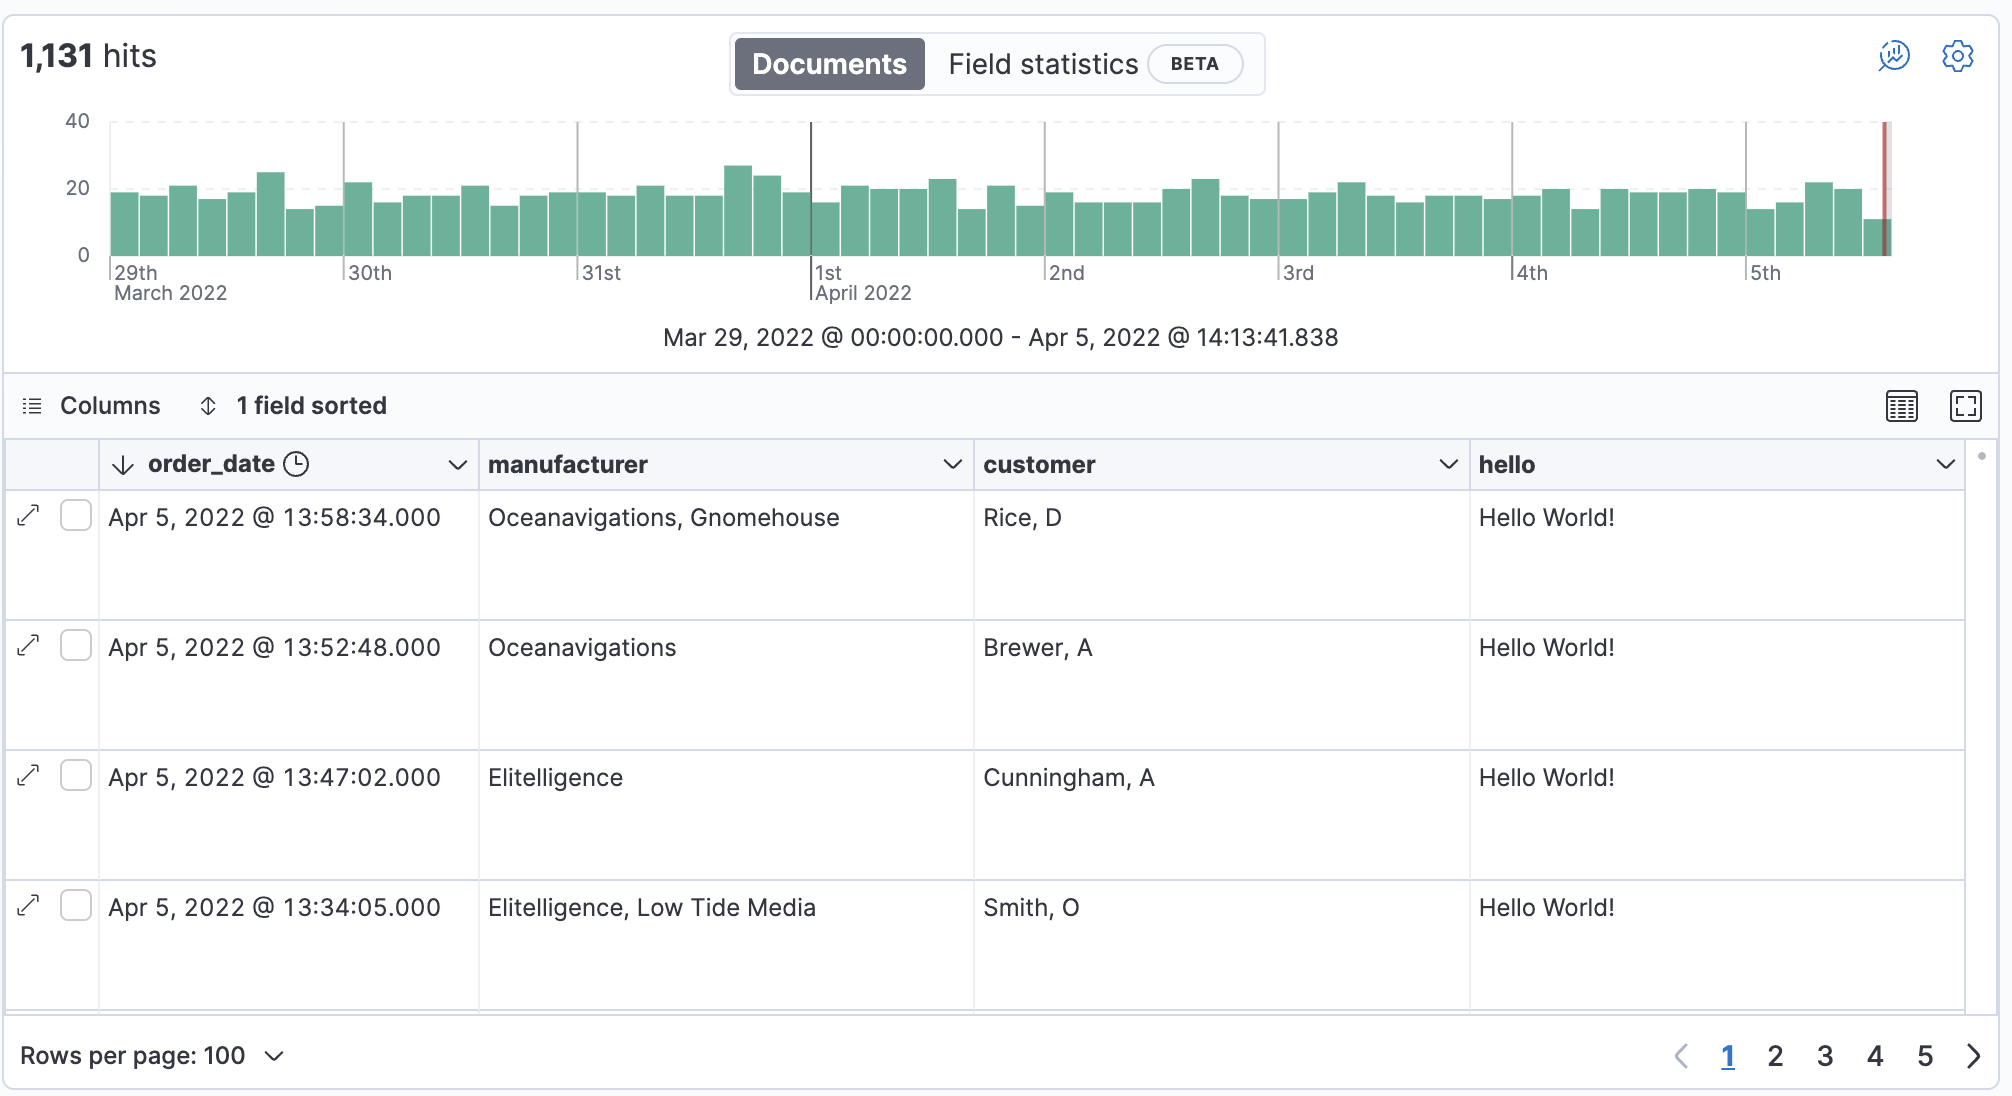This screenshot has width=2012, height=1096.
Task: Open the customer column options chevron
Action: [x=1447, y=465]
